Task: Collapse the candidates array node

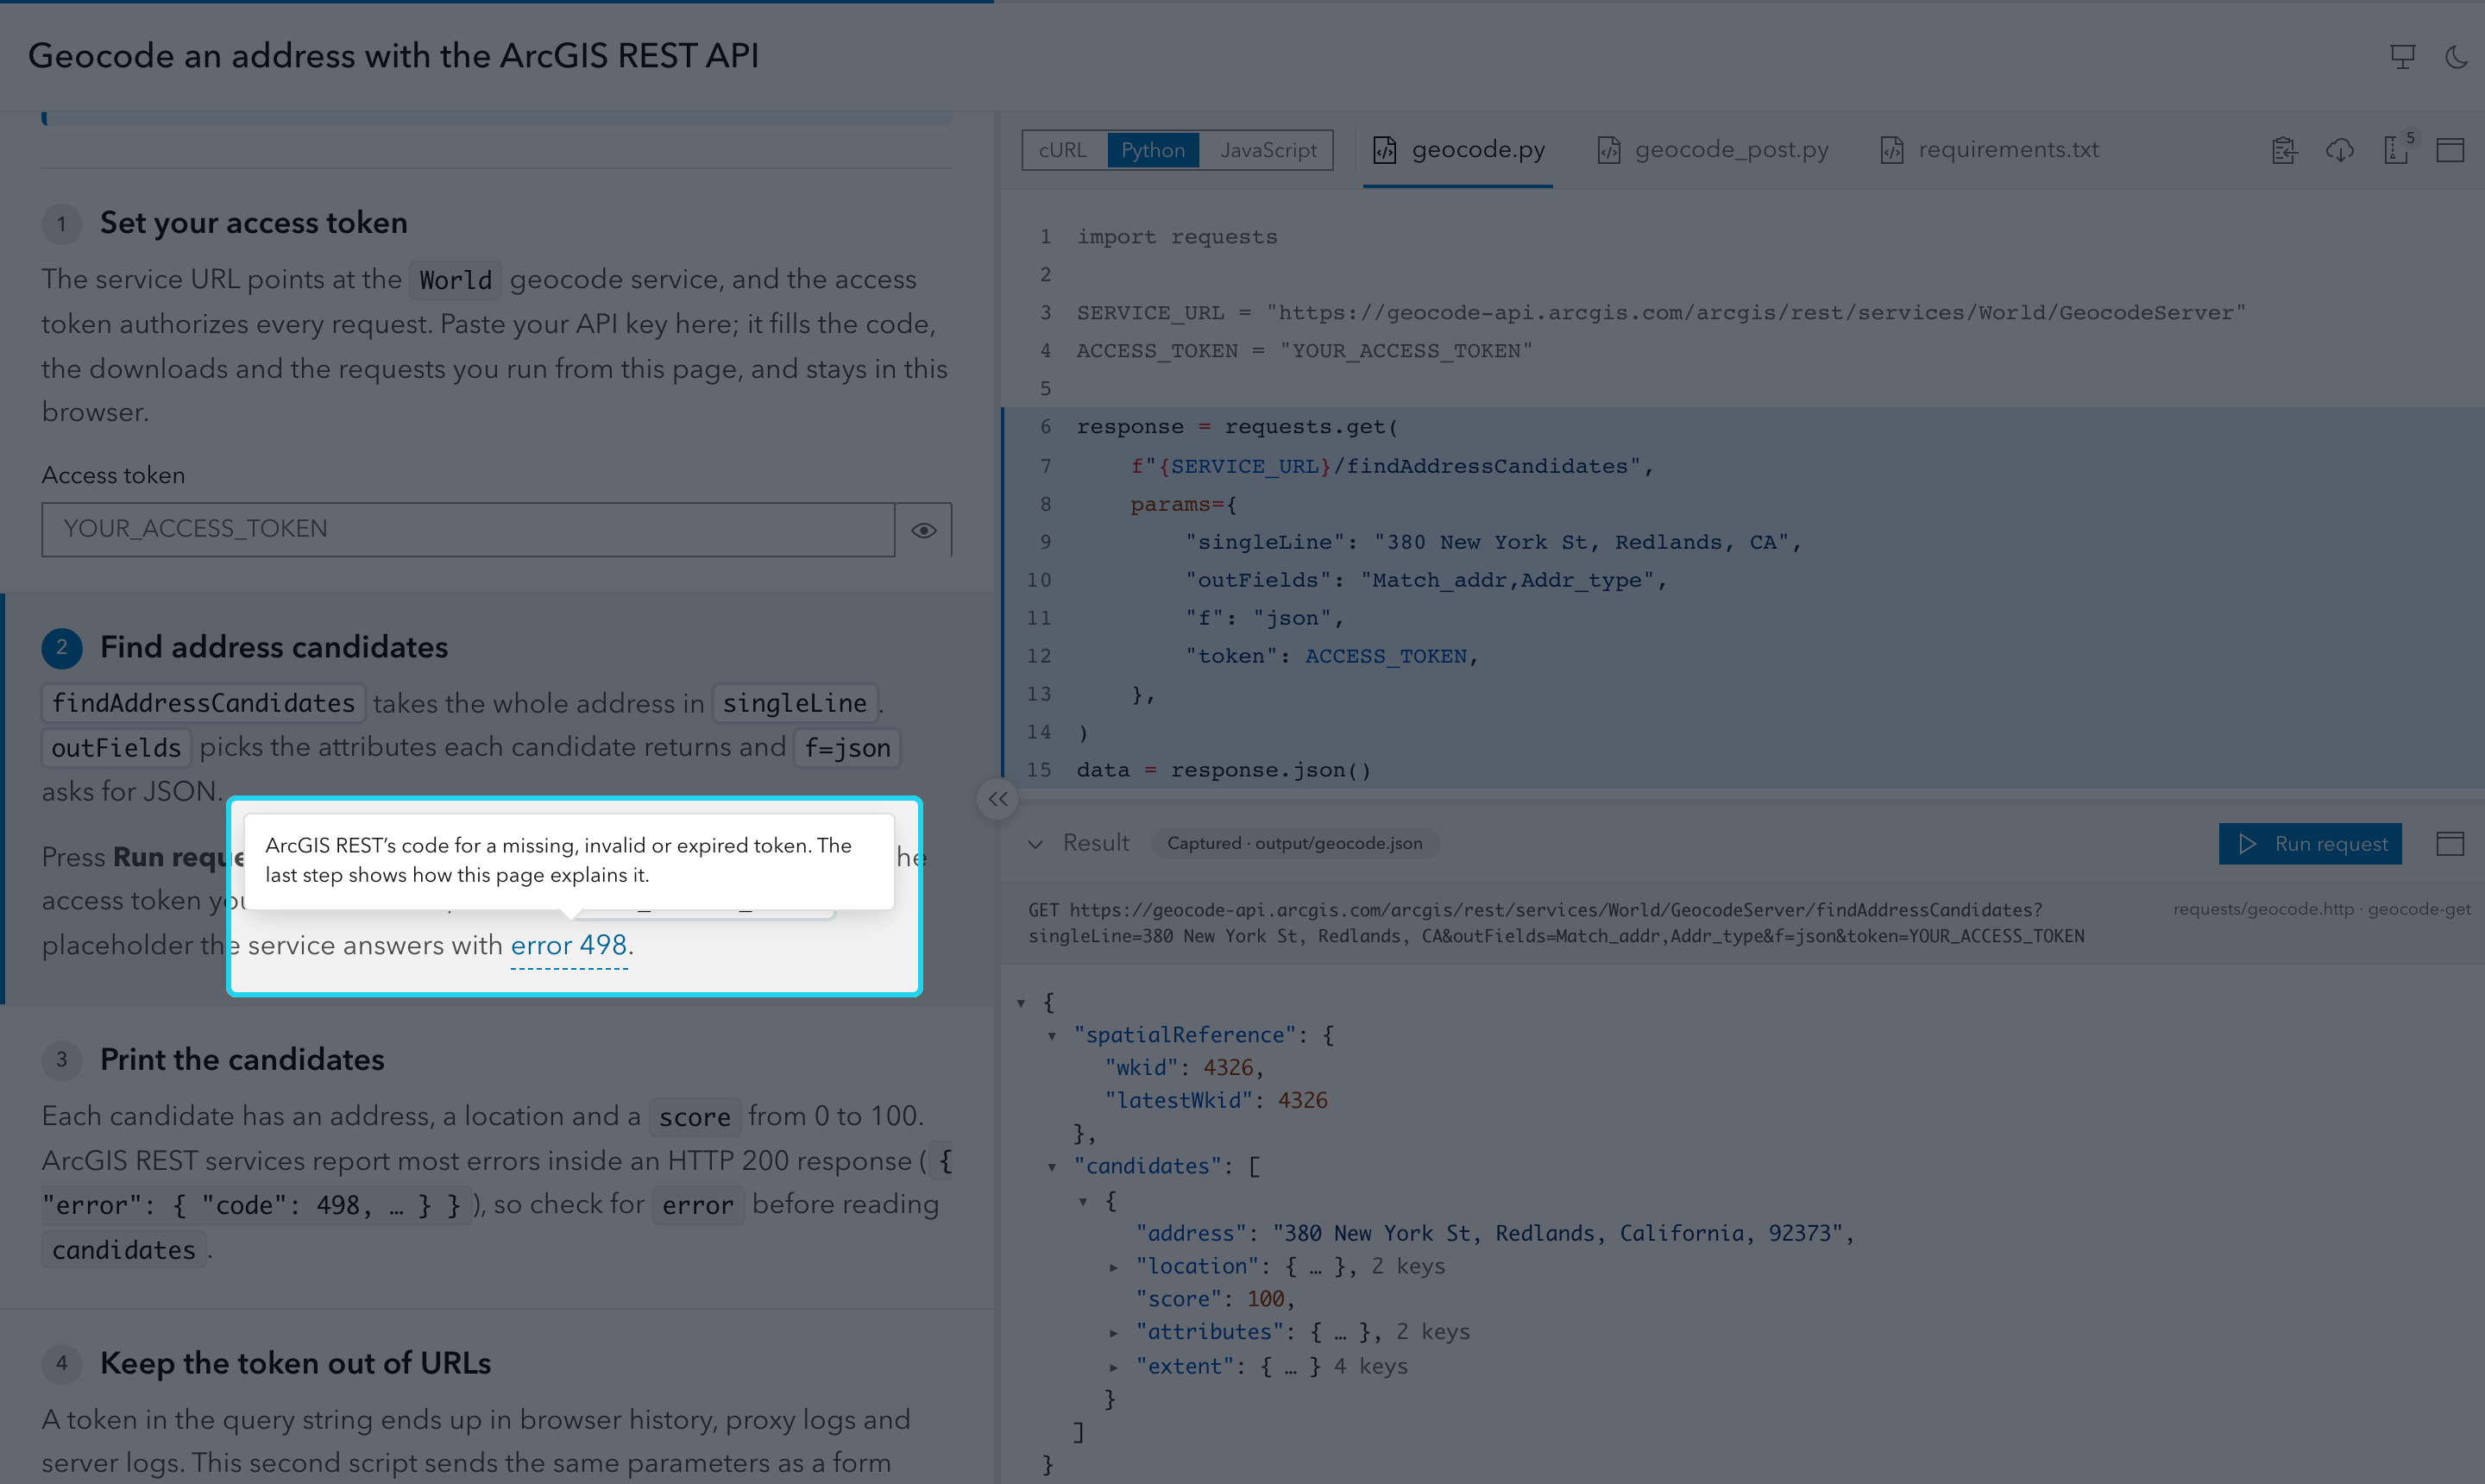Action: (1052, 1166)
